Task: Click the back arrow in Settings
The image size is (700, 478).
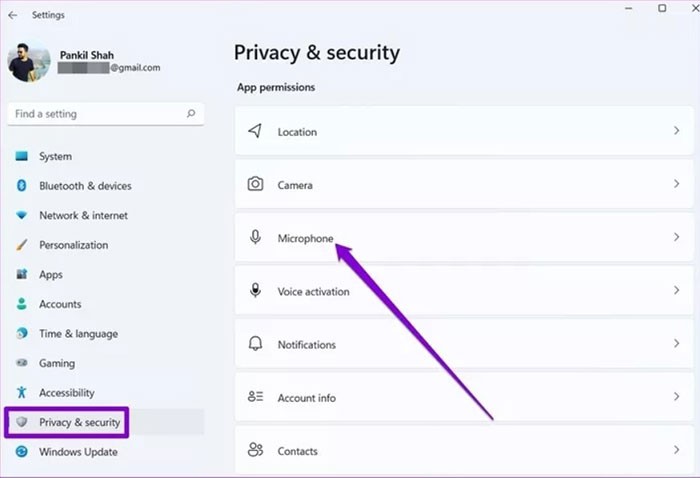Action: [x=12, y=13]
